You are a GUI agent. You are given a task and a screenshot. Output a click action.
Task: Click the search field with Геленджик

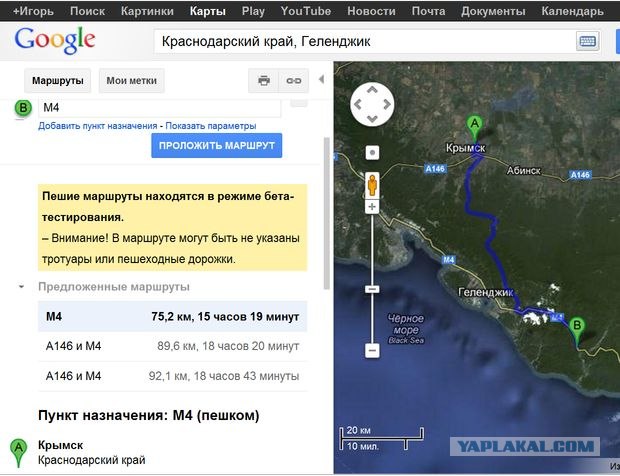click(x=364, y=41)
